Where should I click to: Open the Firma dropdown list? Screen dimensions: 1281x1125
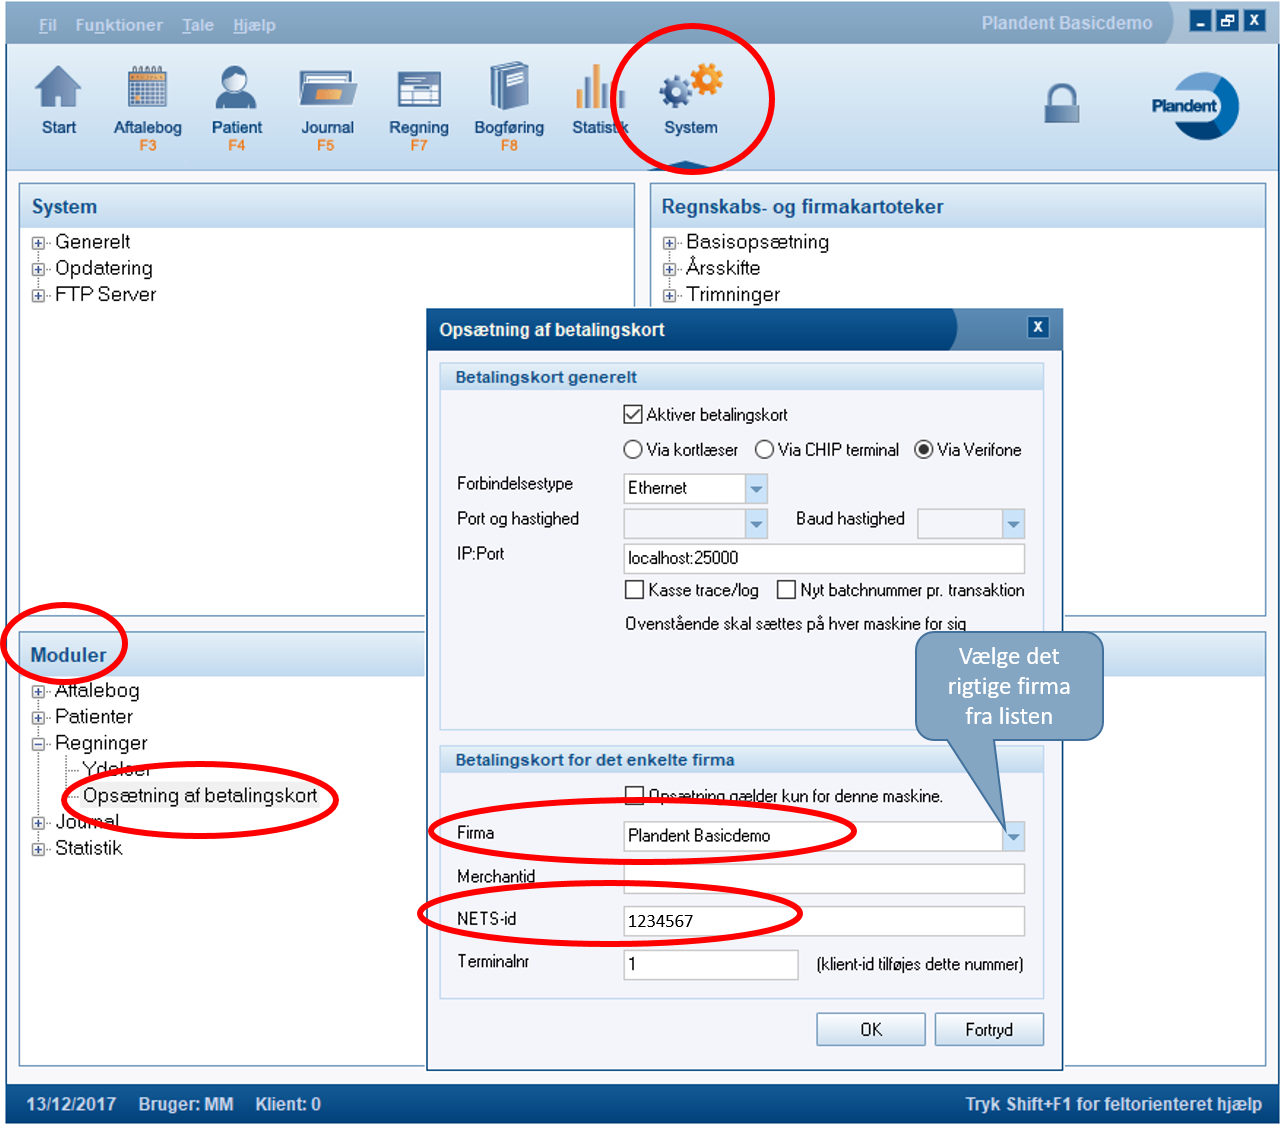point(1013,836)
